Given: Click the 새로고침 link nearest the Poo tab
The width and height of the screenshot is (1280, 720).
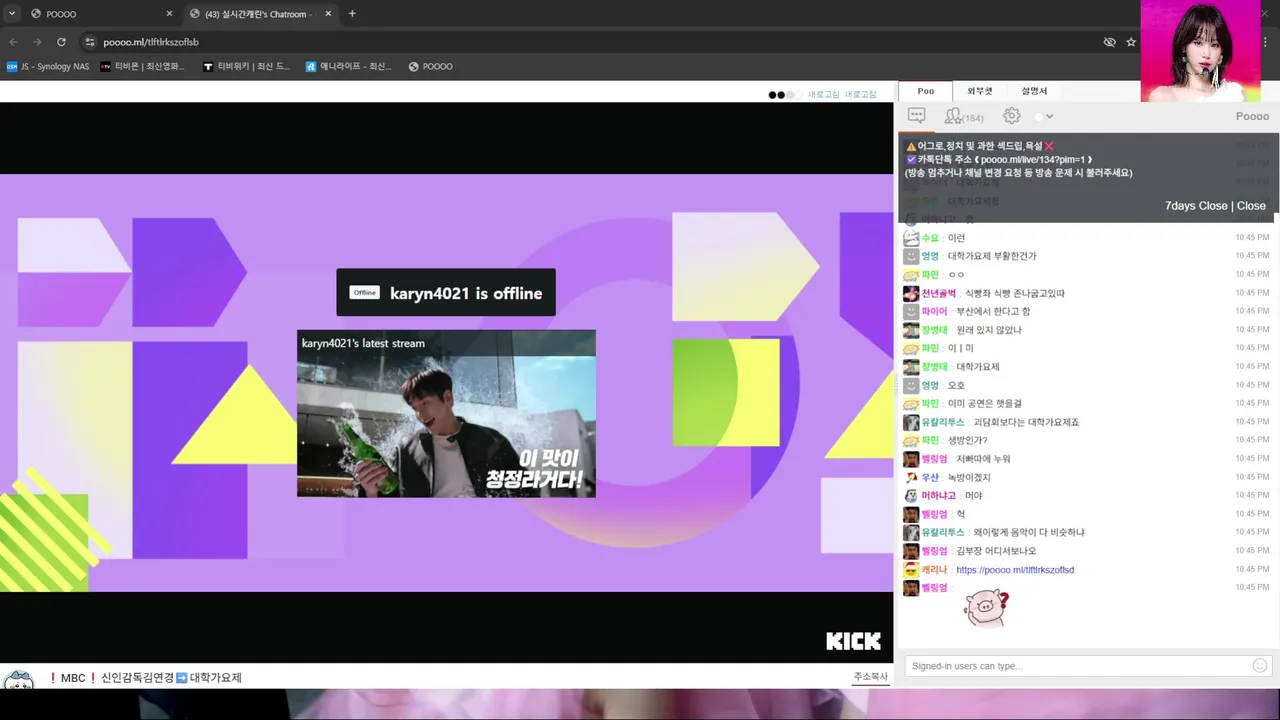Looking at the screenshot, I should (860, 94).
